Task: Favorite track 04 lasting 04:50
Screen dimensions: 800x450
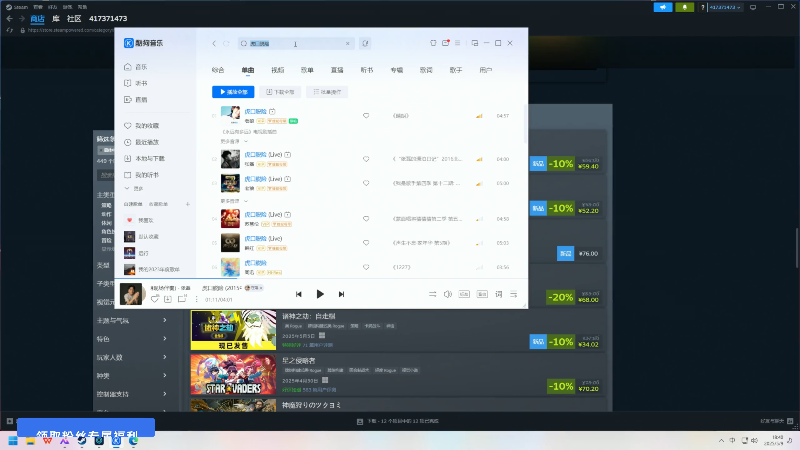Action: (x=366, y=219)
